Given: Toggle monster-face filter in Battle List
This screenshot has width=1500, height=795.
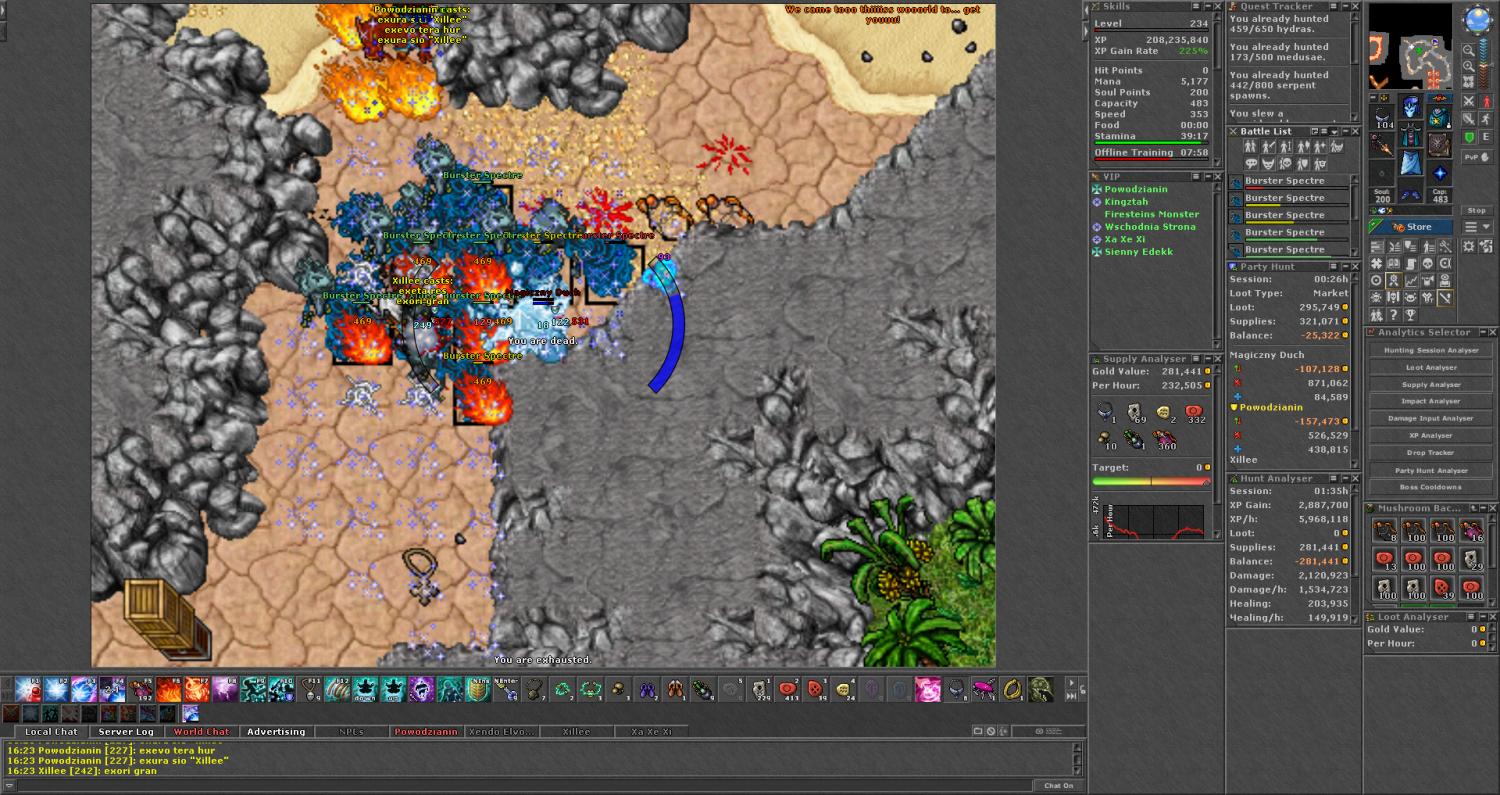Looking at the screenshot, I should click(x=1268, y=163).
